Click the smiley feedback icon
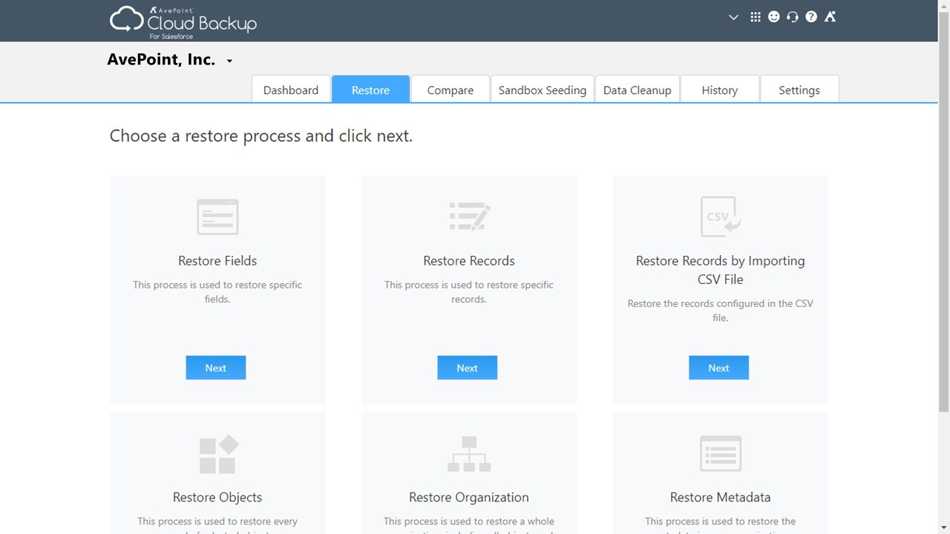 [x=774, y=17]
